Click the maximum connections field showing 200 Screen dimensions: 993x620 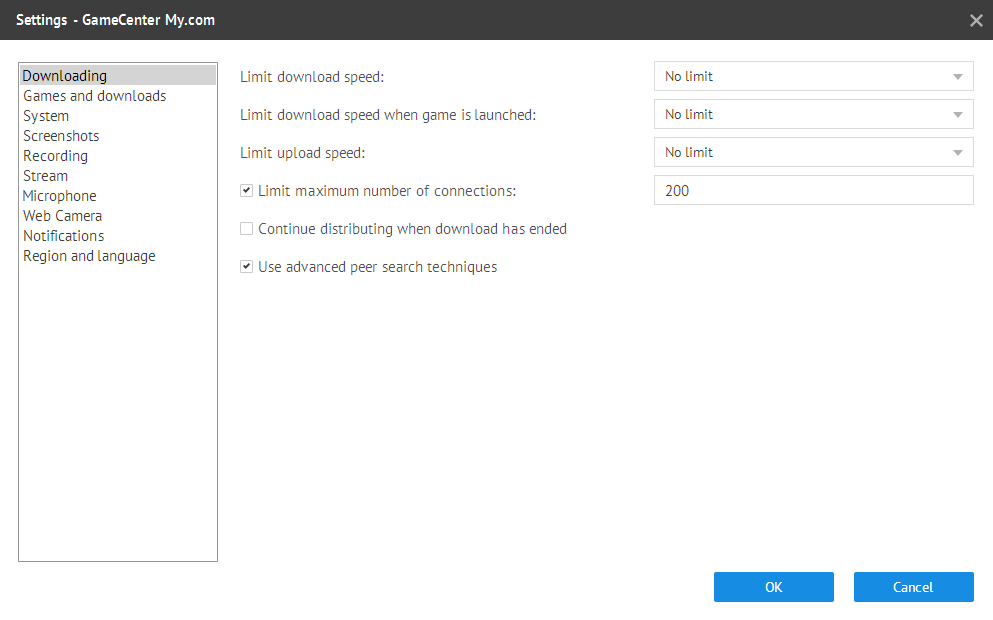click(x=813, y=190)
